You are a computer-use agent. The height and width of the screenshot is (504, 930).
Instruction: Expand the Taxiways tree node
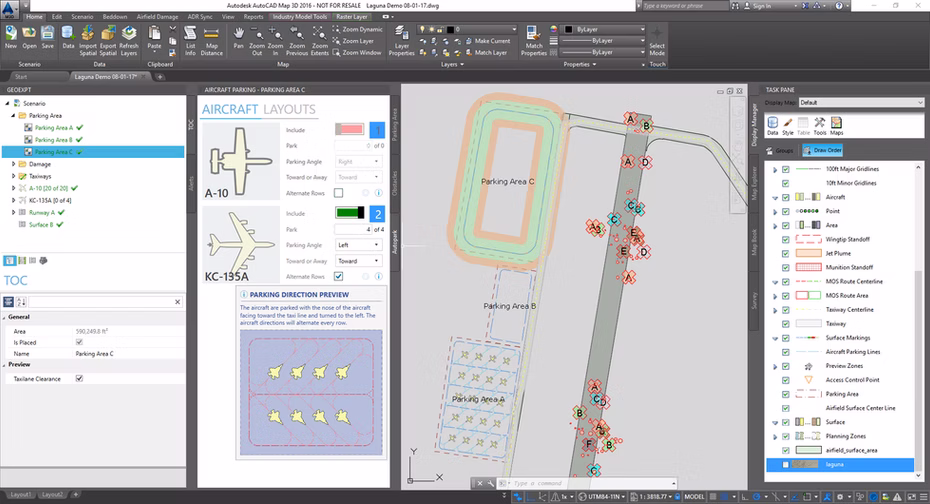[x=13, y=176]
